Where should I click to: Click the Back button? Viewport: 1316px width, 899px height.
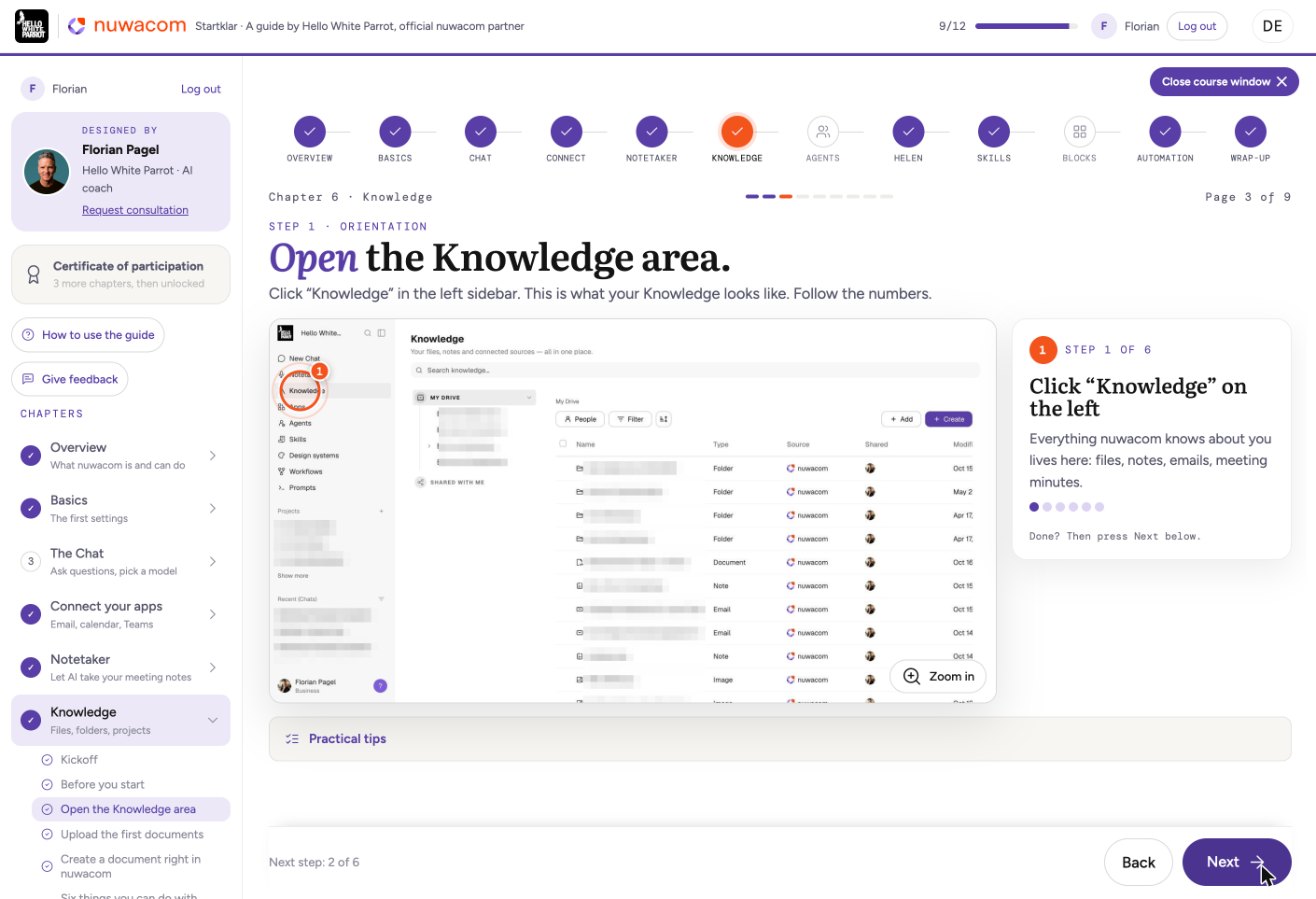(x=1138, y=862)
